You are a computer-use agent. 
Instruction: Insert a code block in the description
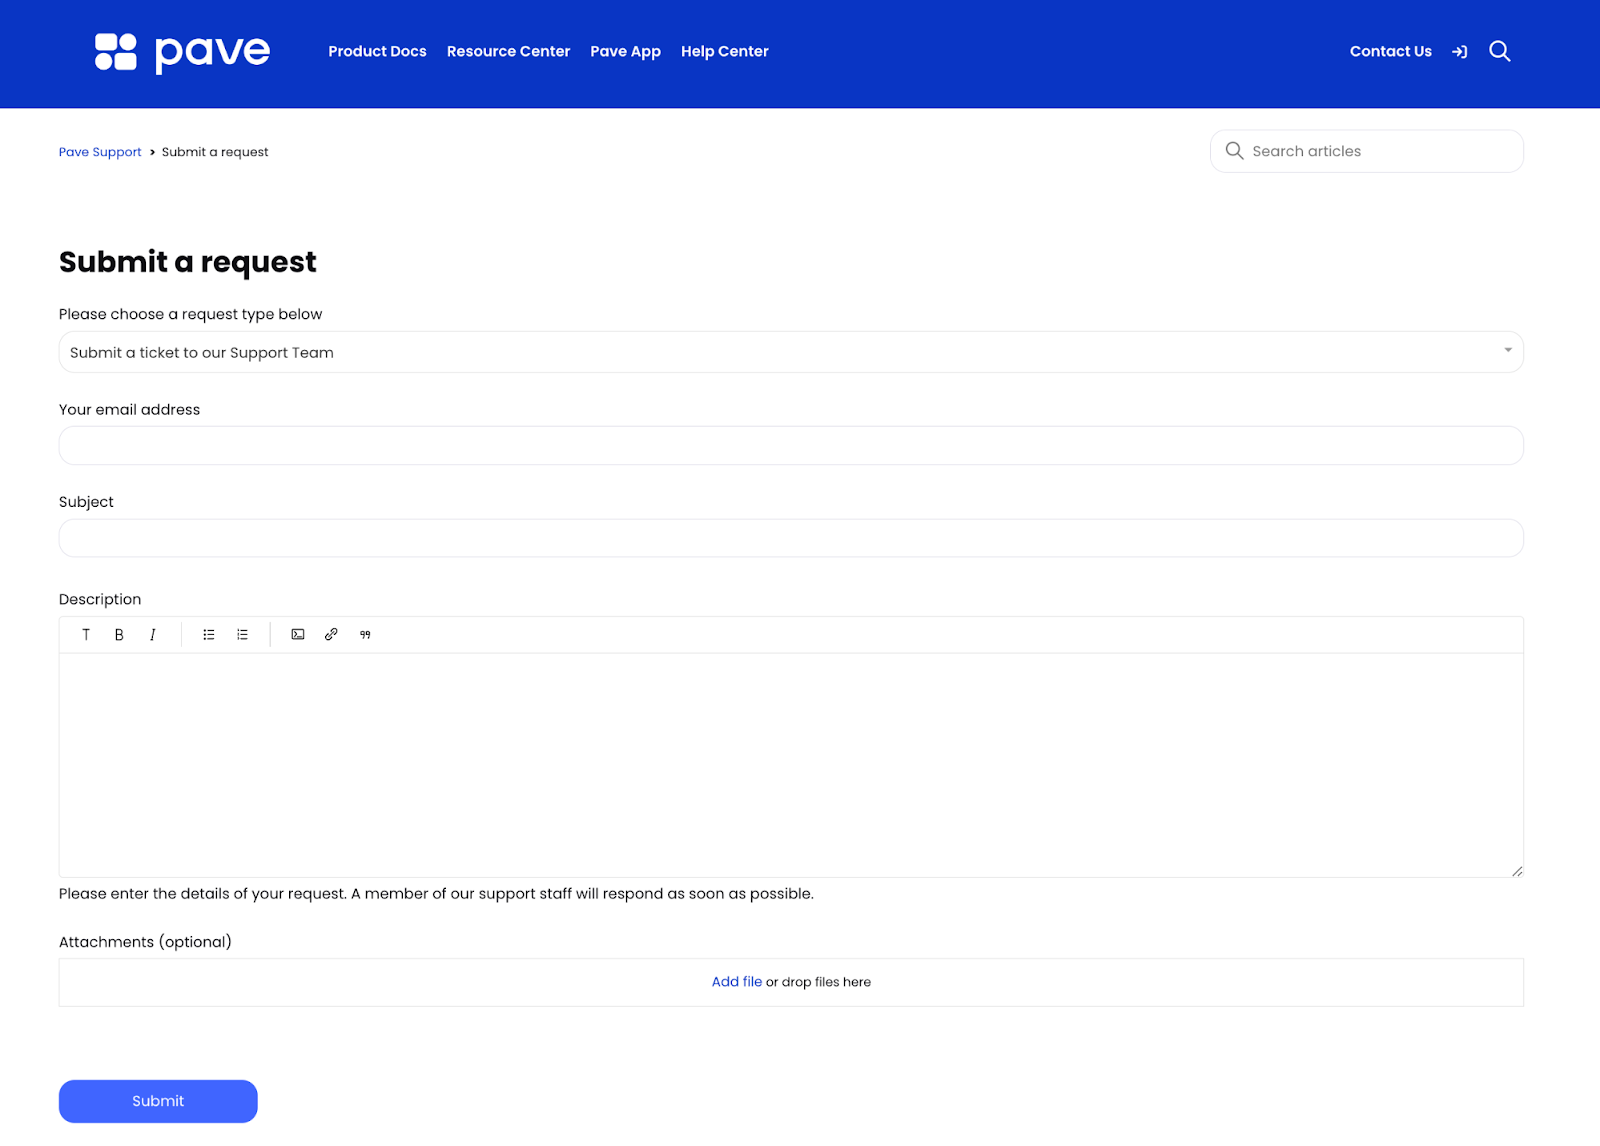click(297, 634)
